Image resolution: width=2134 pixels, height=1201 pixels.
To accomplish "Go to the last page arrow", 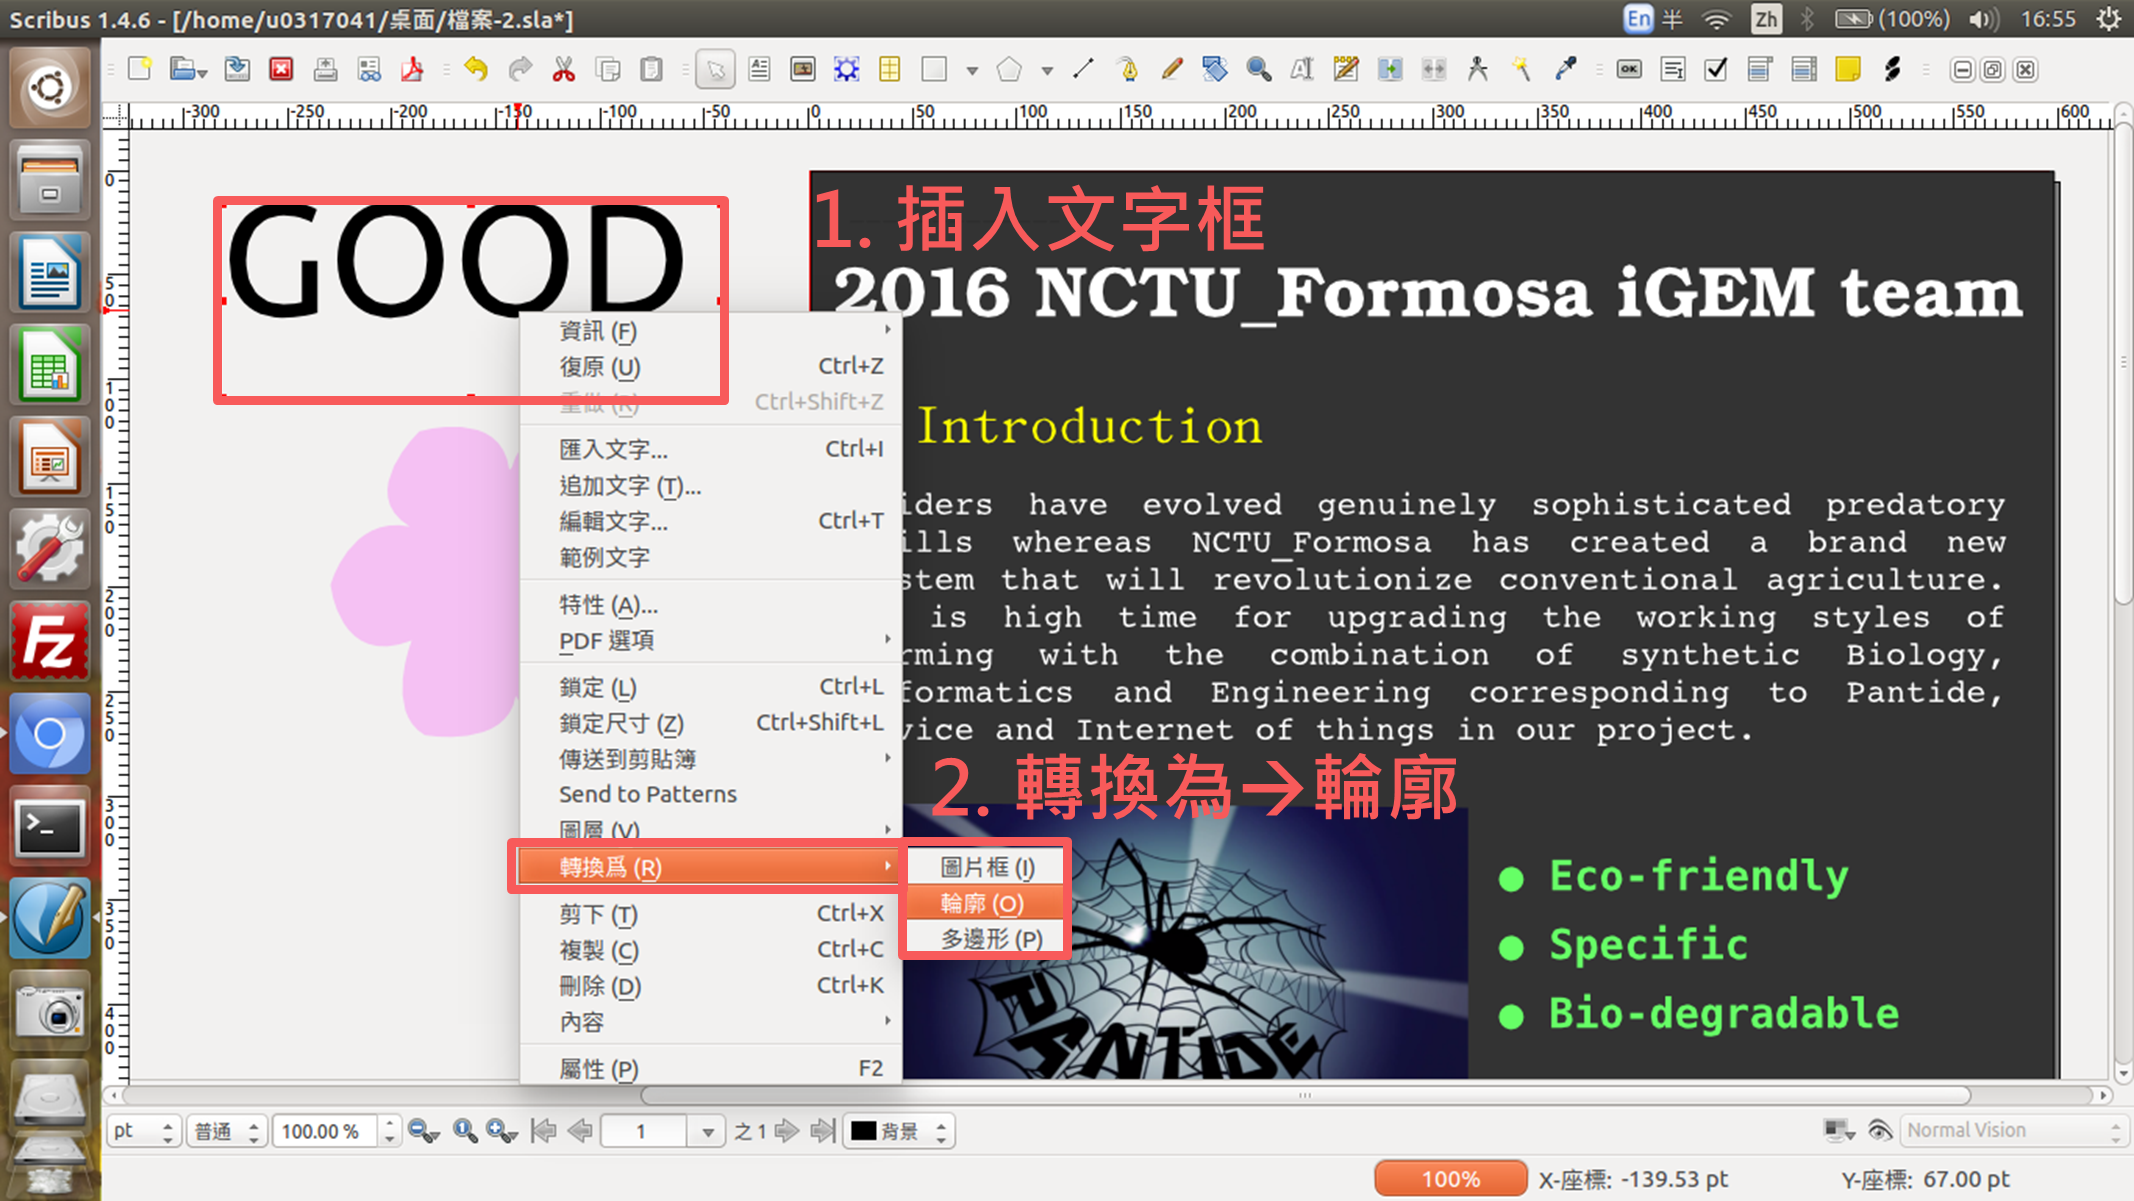I will (822, 1131).
